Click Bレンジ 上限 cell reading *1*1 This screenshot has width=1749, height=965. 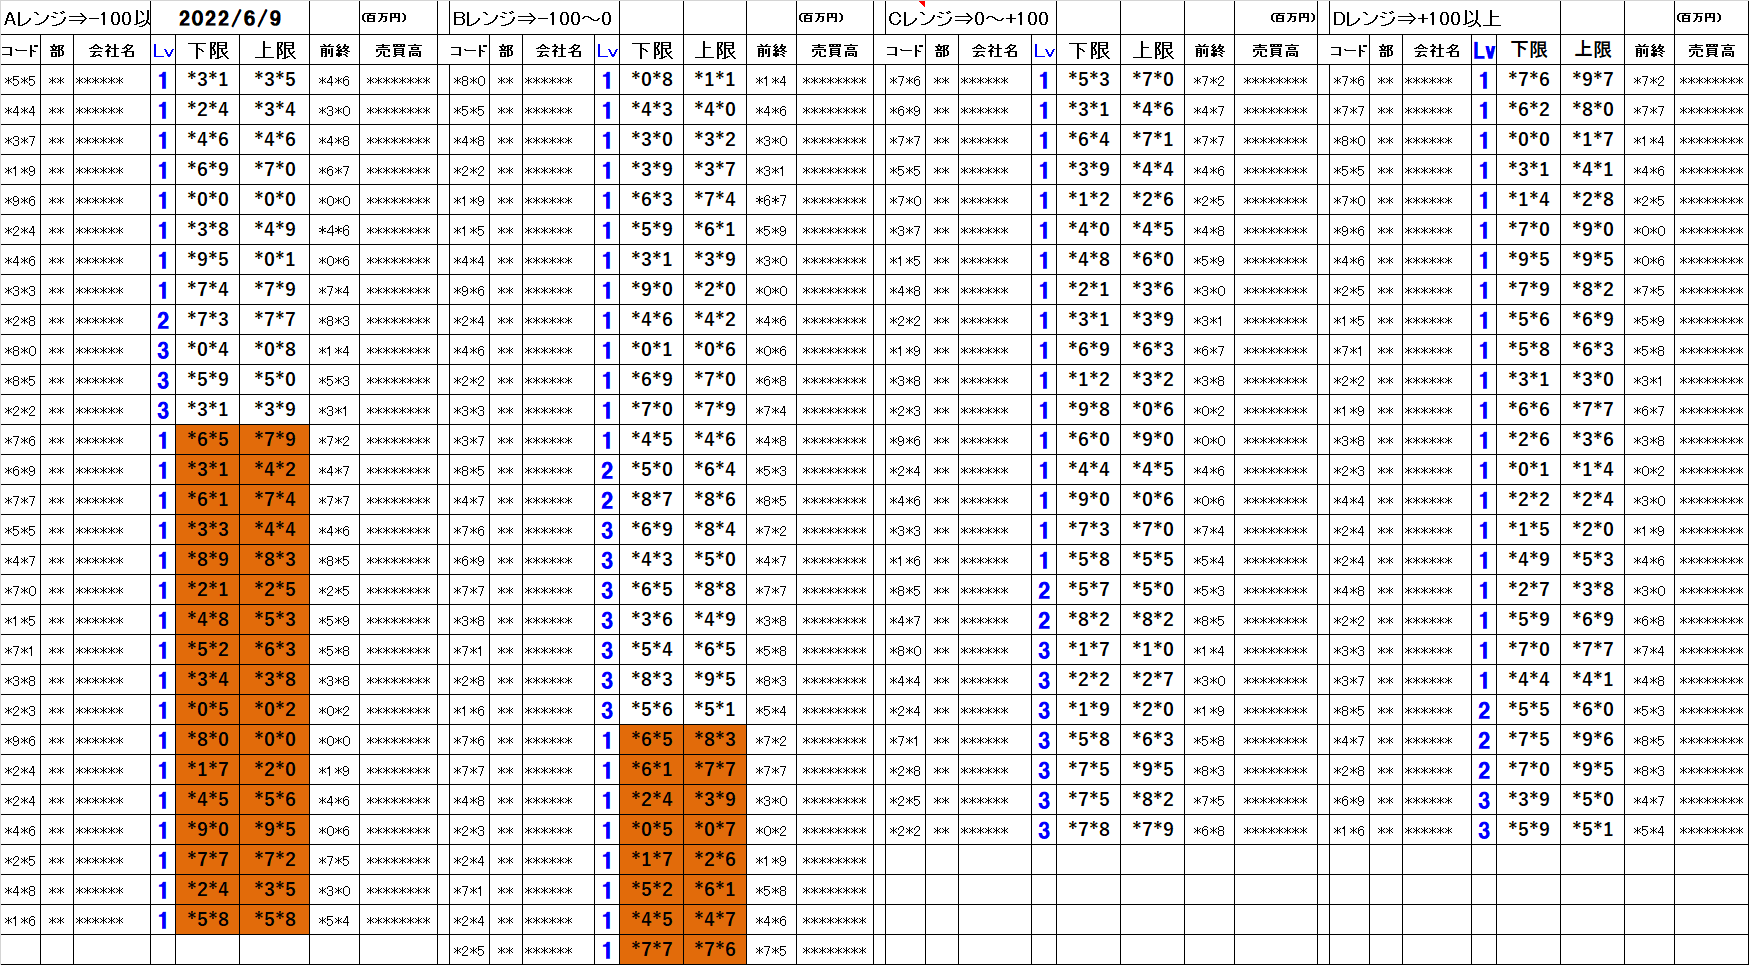[715, 79]
